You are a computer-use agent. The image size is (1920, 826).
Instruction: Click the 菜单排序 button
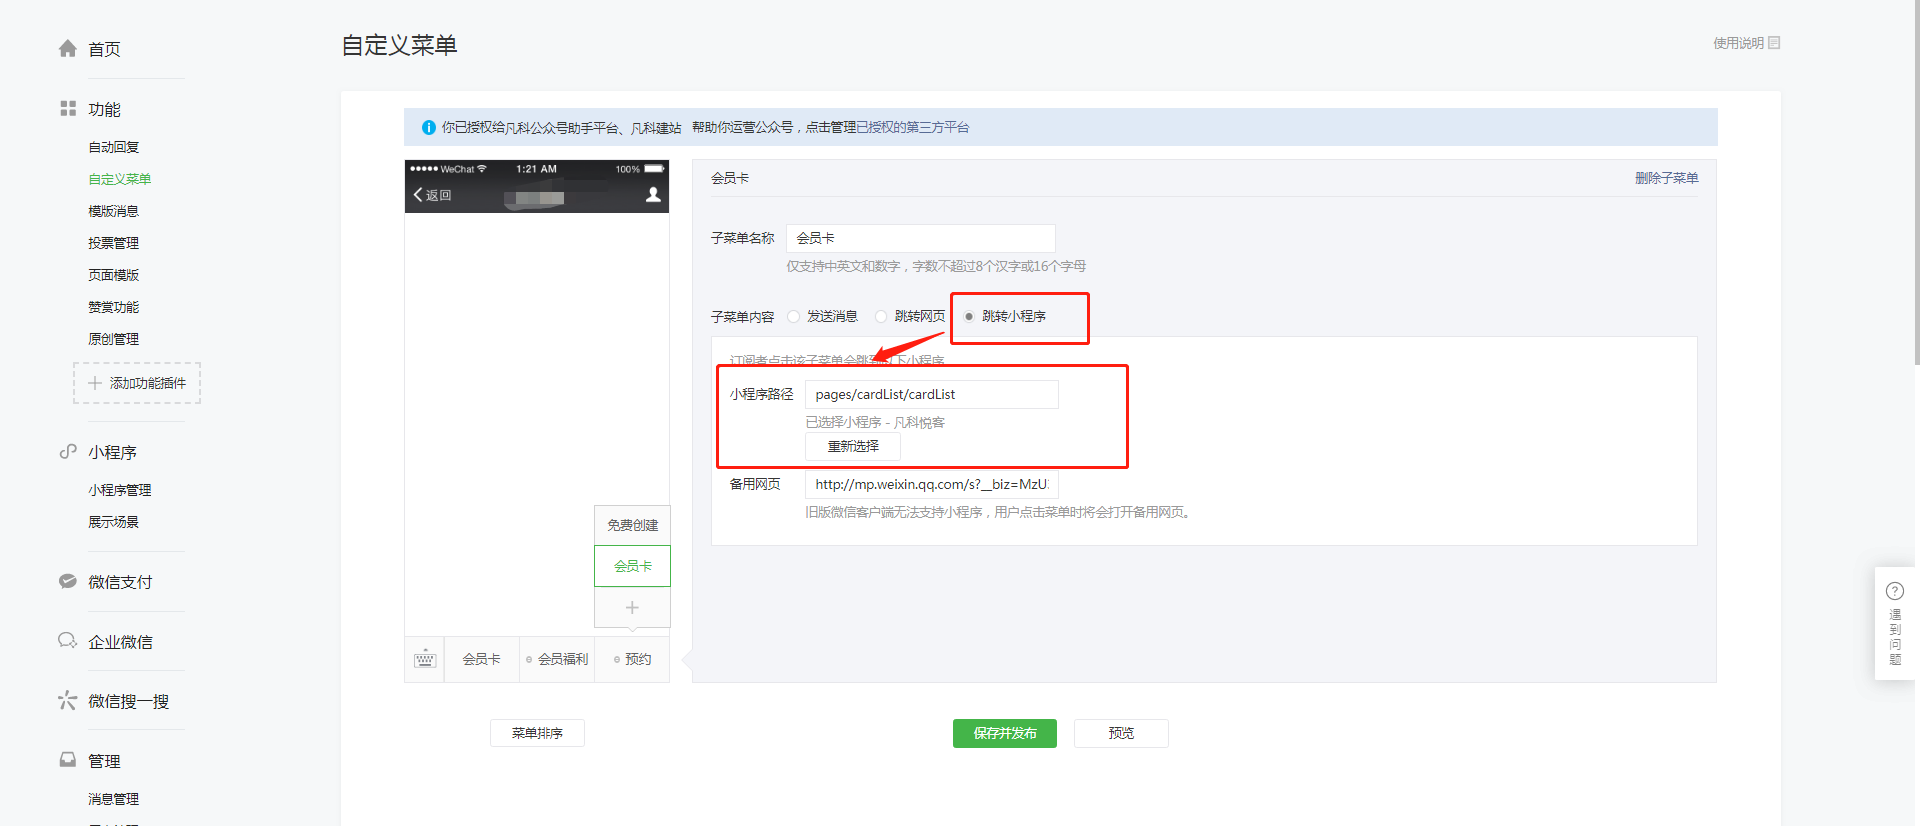[x=537, y=733]
